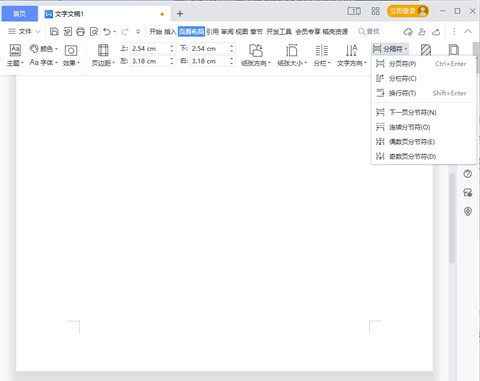Image resolution: width=480 pixels, height=381 pixels.
Task: Open Print Preview icon
Action: pos(94,32)
